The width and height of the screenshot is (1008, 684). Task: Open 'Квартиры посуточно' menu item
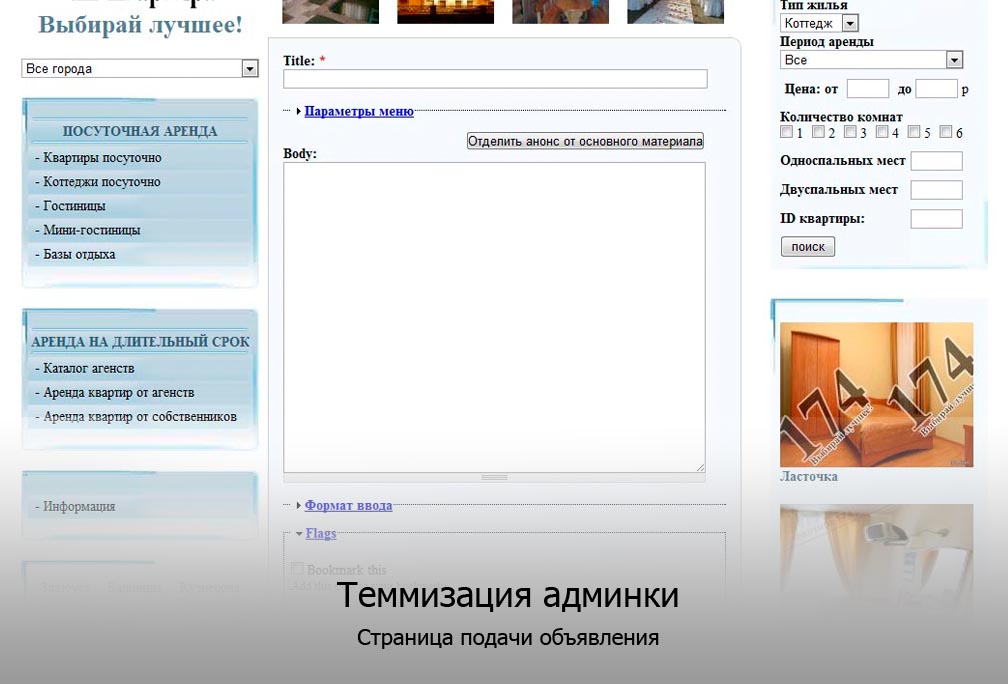102,158
